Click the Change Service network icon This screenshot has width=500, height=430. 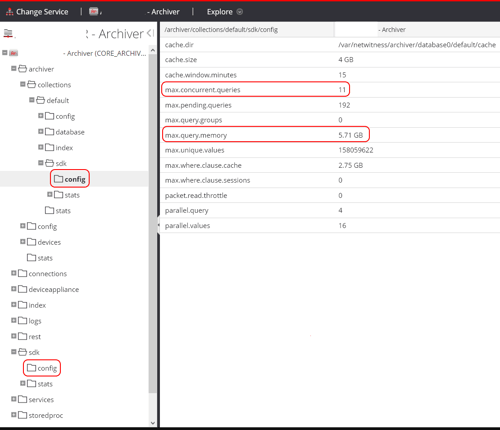[x=10, y=12]
